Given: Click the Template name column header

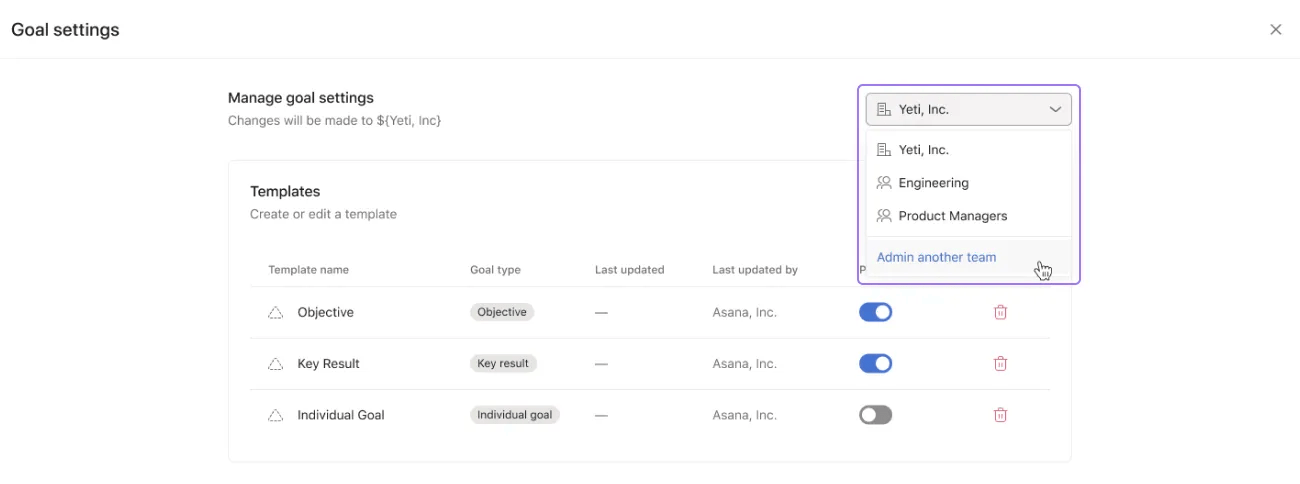Looking at the screenshot, I should [x=308, y=270].
